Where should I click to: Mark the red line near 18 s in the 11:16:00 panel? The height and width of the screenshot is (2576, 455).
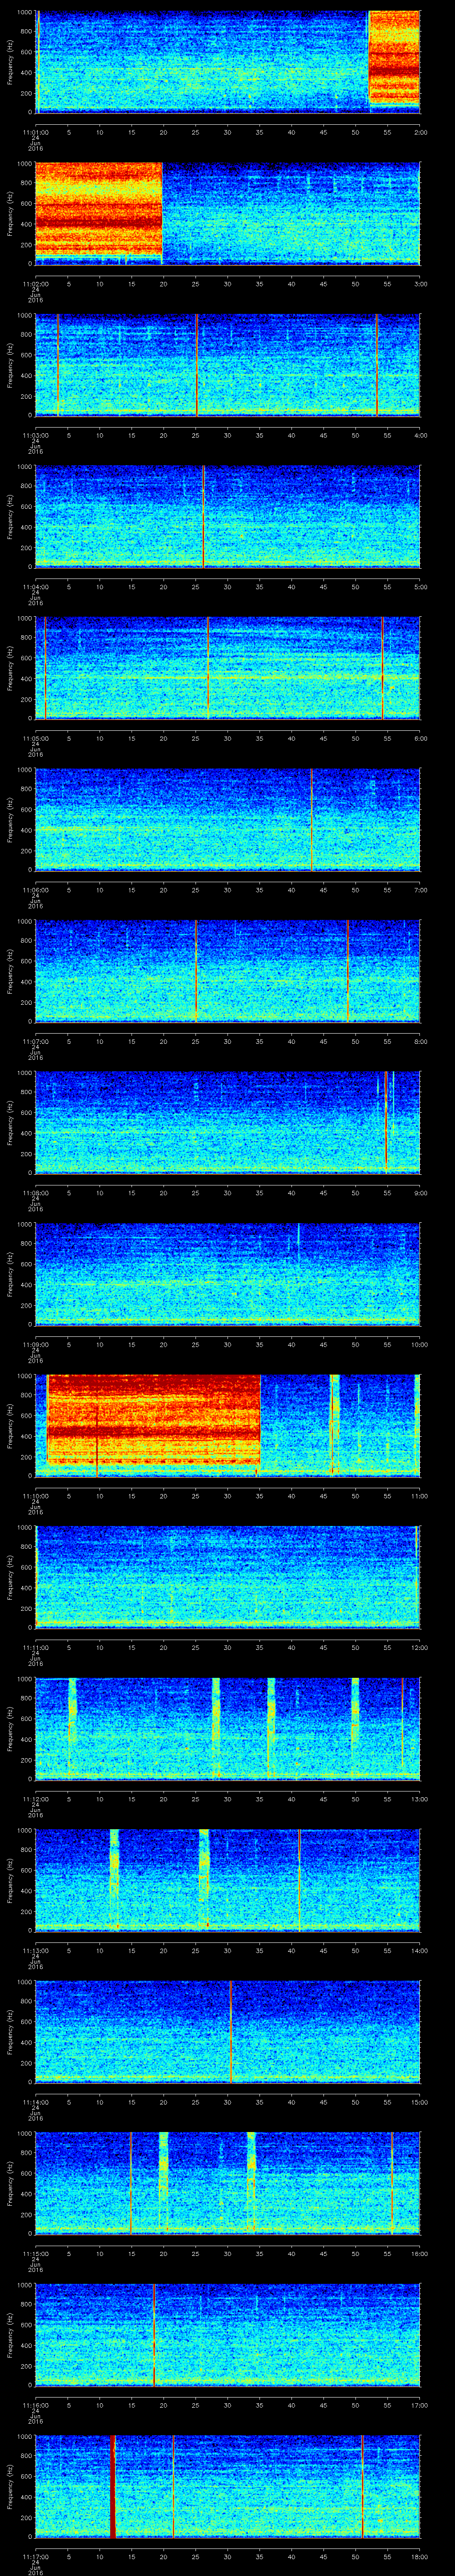(x=155, y=2335)
